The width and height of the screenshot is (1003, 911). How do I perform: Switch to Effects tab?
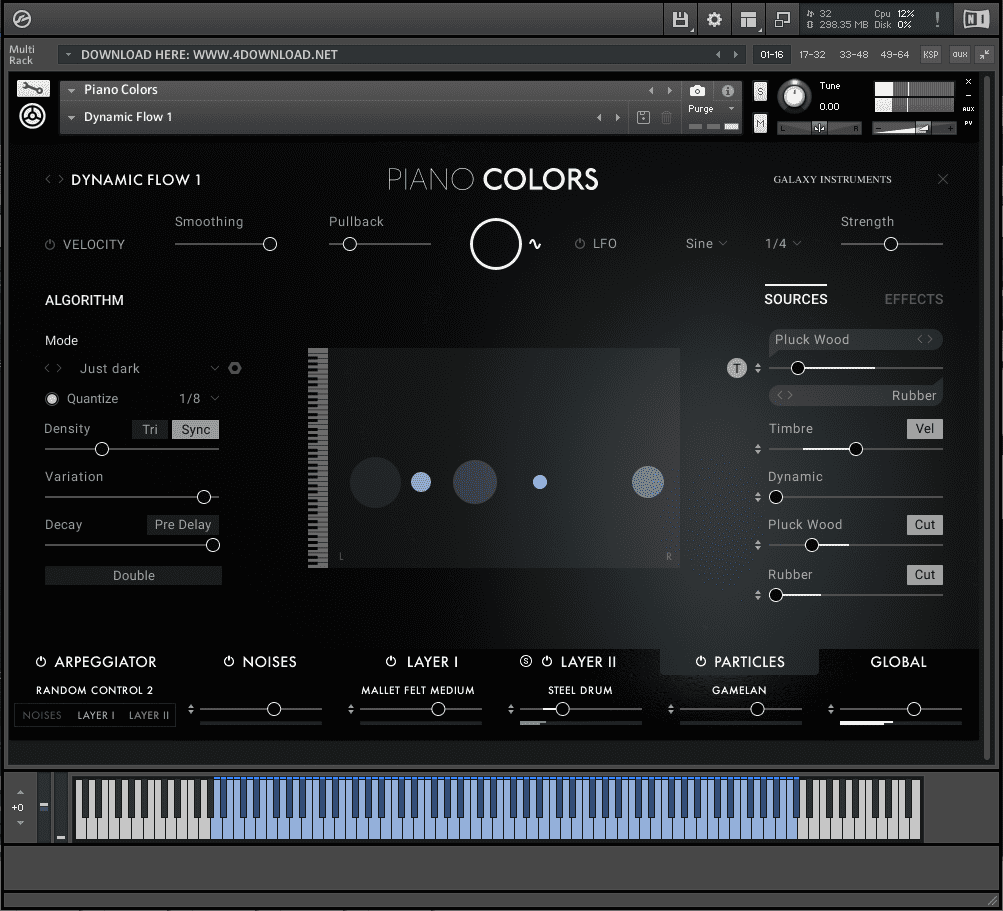[x=913, y=299]
